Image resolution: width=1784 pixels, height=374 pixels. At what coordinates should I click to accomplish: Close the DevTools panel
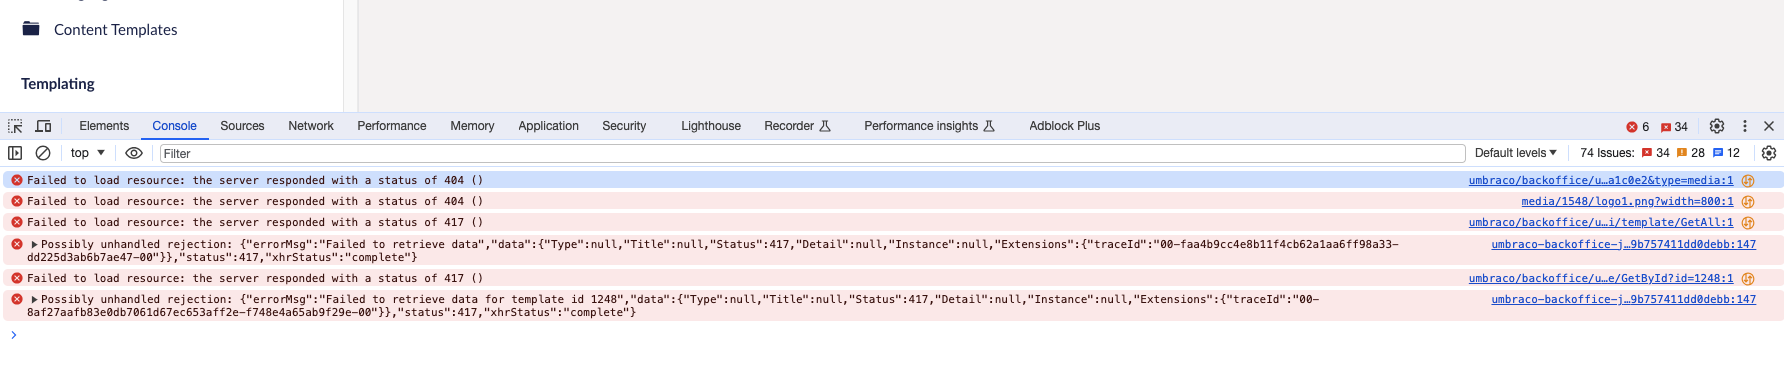[x=1769, y=126]
